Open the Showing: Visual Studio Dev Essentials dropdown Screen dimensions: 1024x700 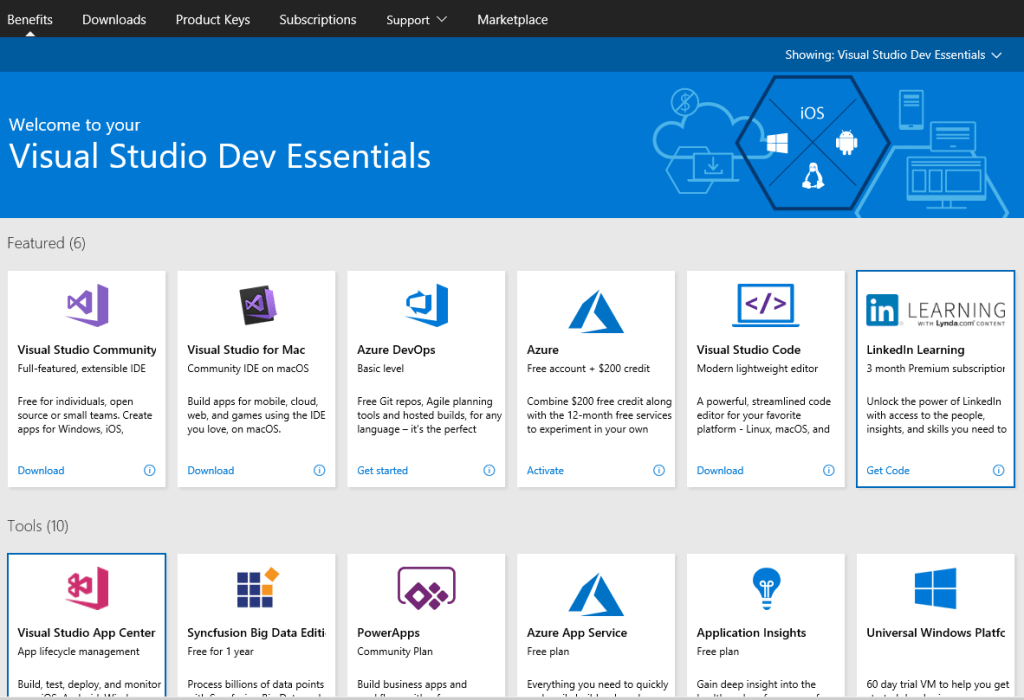[893, 55]
